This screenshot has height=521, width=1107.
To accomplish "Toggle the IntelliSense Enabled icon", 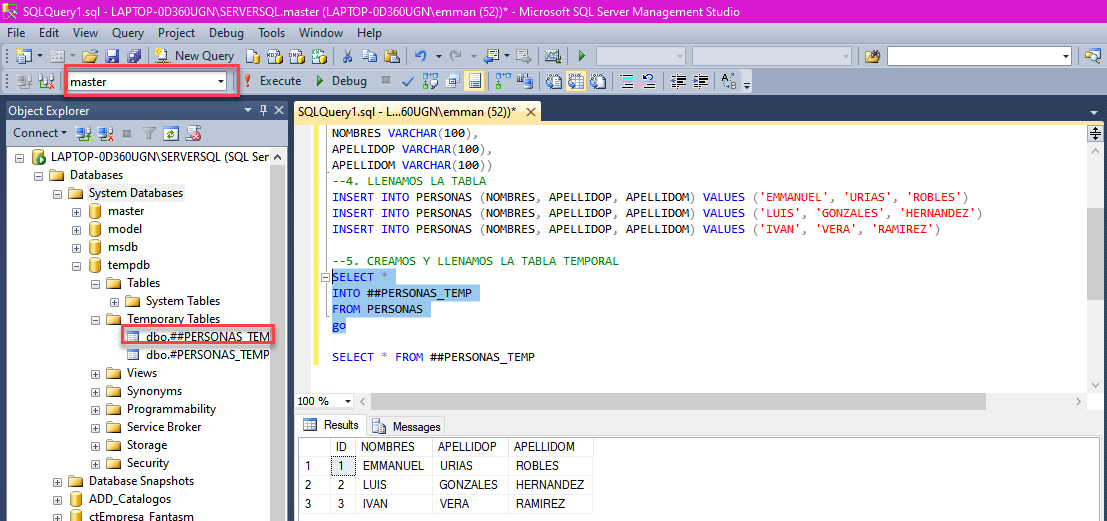I will (475, 81).
